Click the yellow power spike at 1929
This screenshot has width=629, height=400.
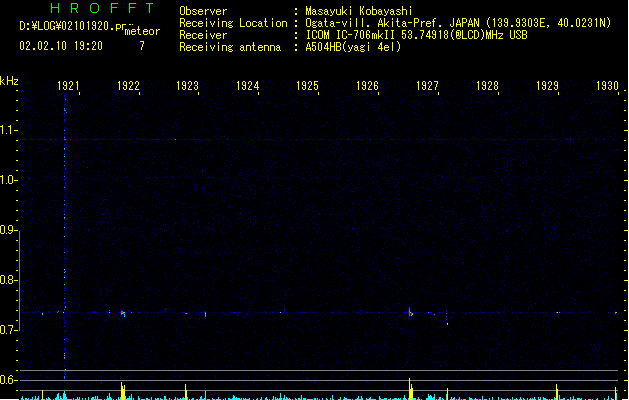(556, 392)
